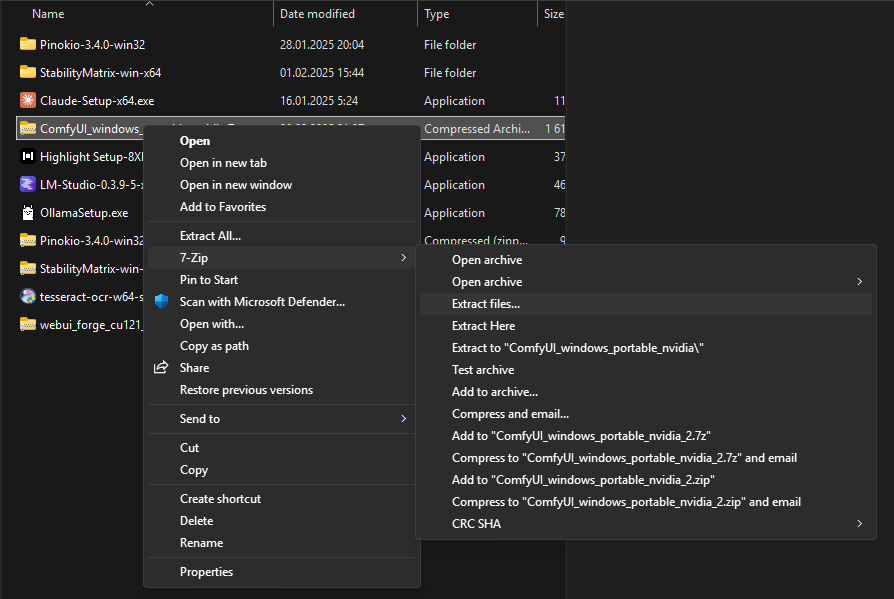Click the Share arrow icon in context menu
Viewport: 894px width, 599px height.
click(161, 368)
